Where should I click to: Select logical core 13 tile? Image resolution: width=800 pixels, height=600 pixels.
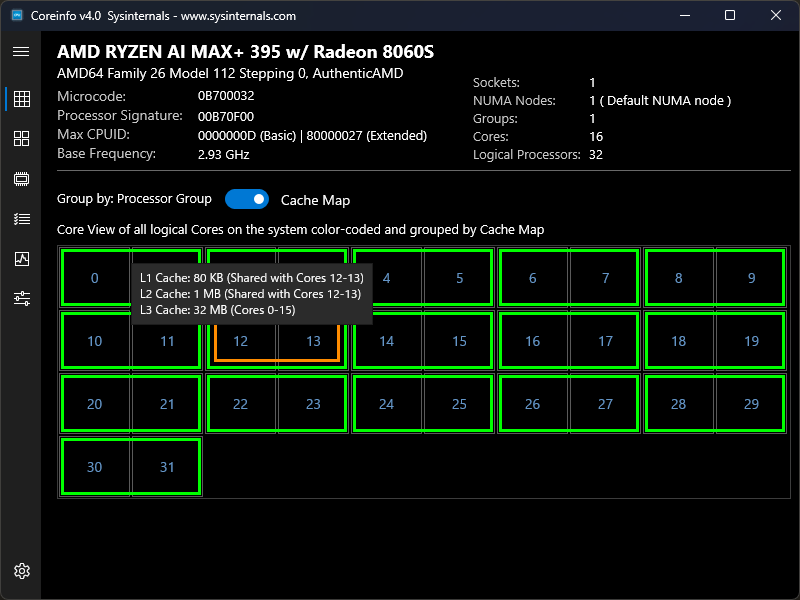pos(313,341)
